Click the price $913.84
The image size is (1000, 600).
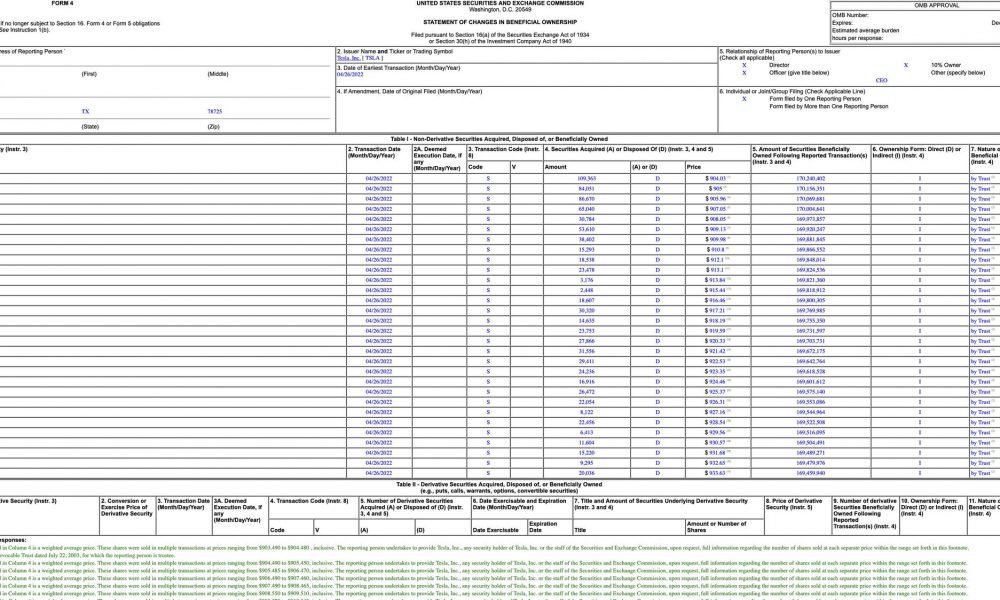[x=716, y=281]
